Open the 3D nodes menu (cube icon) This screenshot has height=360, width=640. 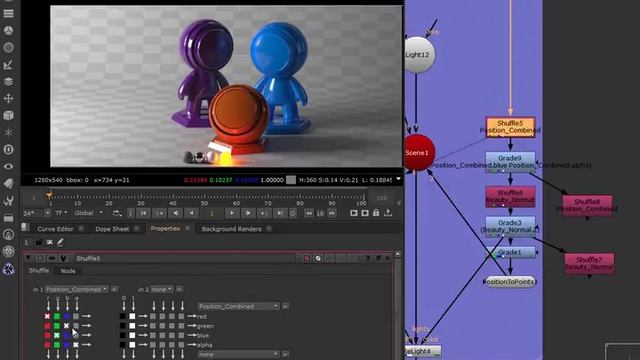point(8,116)
